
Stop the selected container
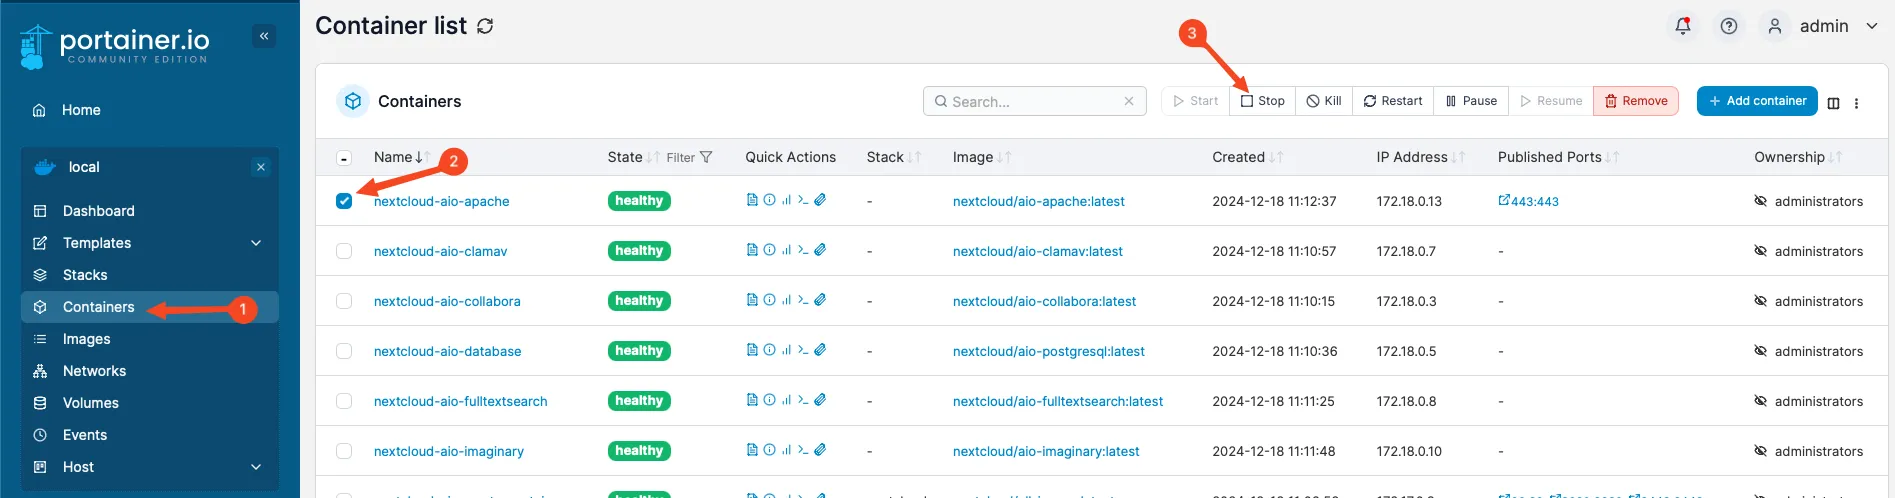[x=1262, y=101]
